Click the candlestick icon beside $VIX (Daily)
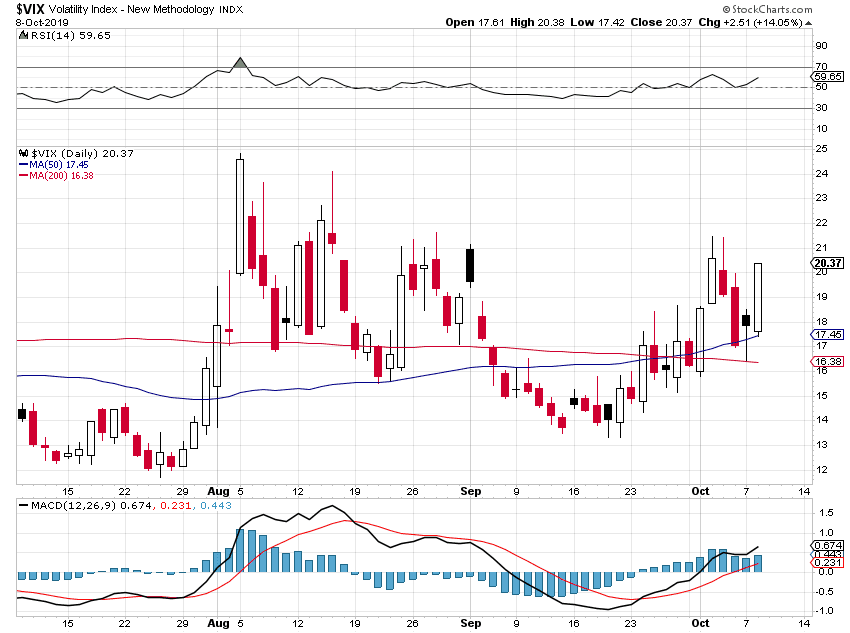 pos(23,153)
